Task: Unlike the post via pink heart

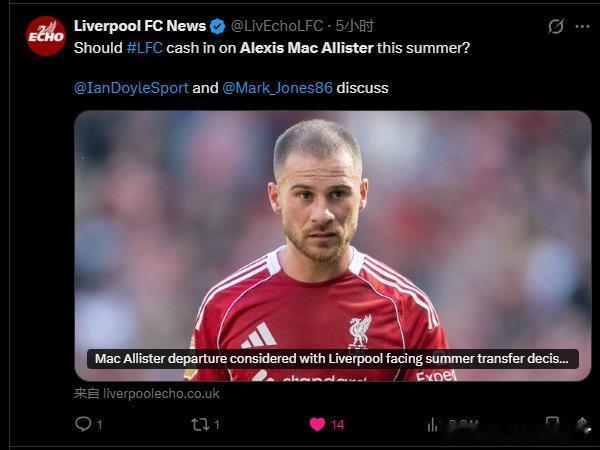Action: tap(317, 424)
